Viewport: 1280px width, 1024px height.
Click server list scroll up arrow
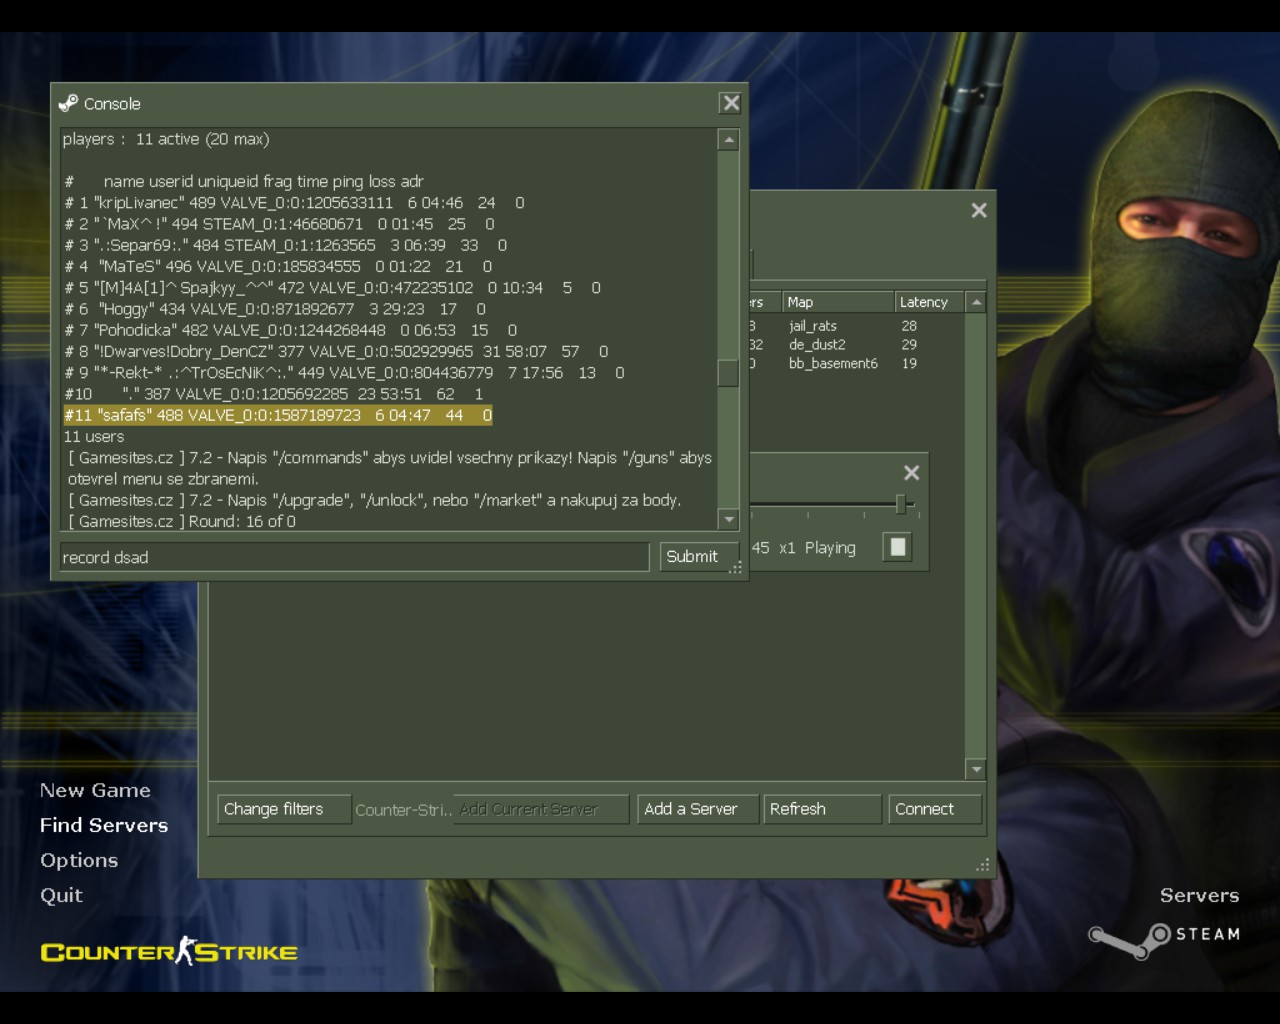point(976,302)
